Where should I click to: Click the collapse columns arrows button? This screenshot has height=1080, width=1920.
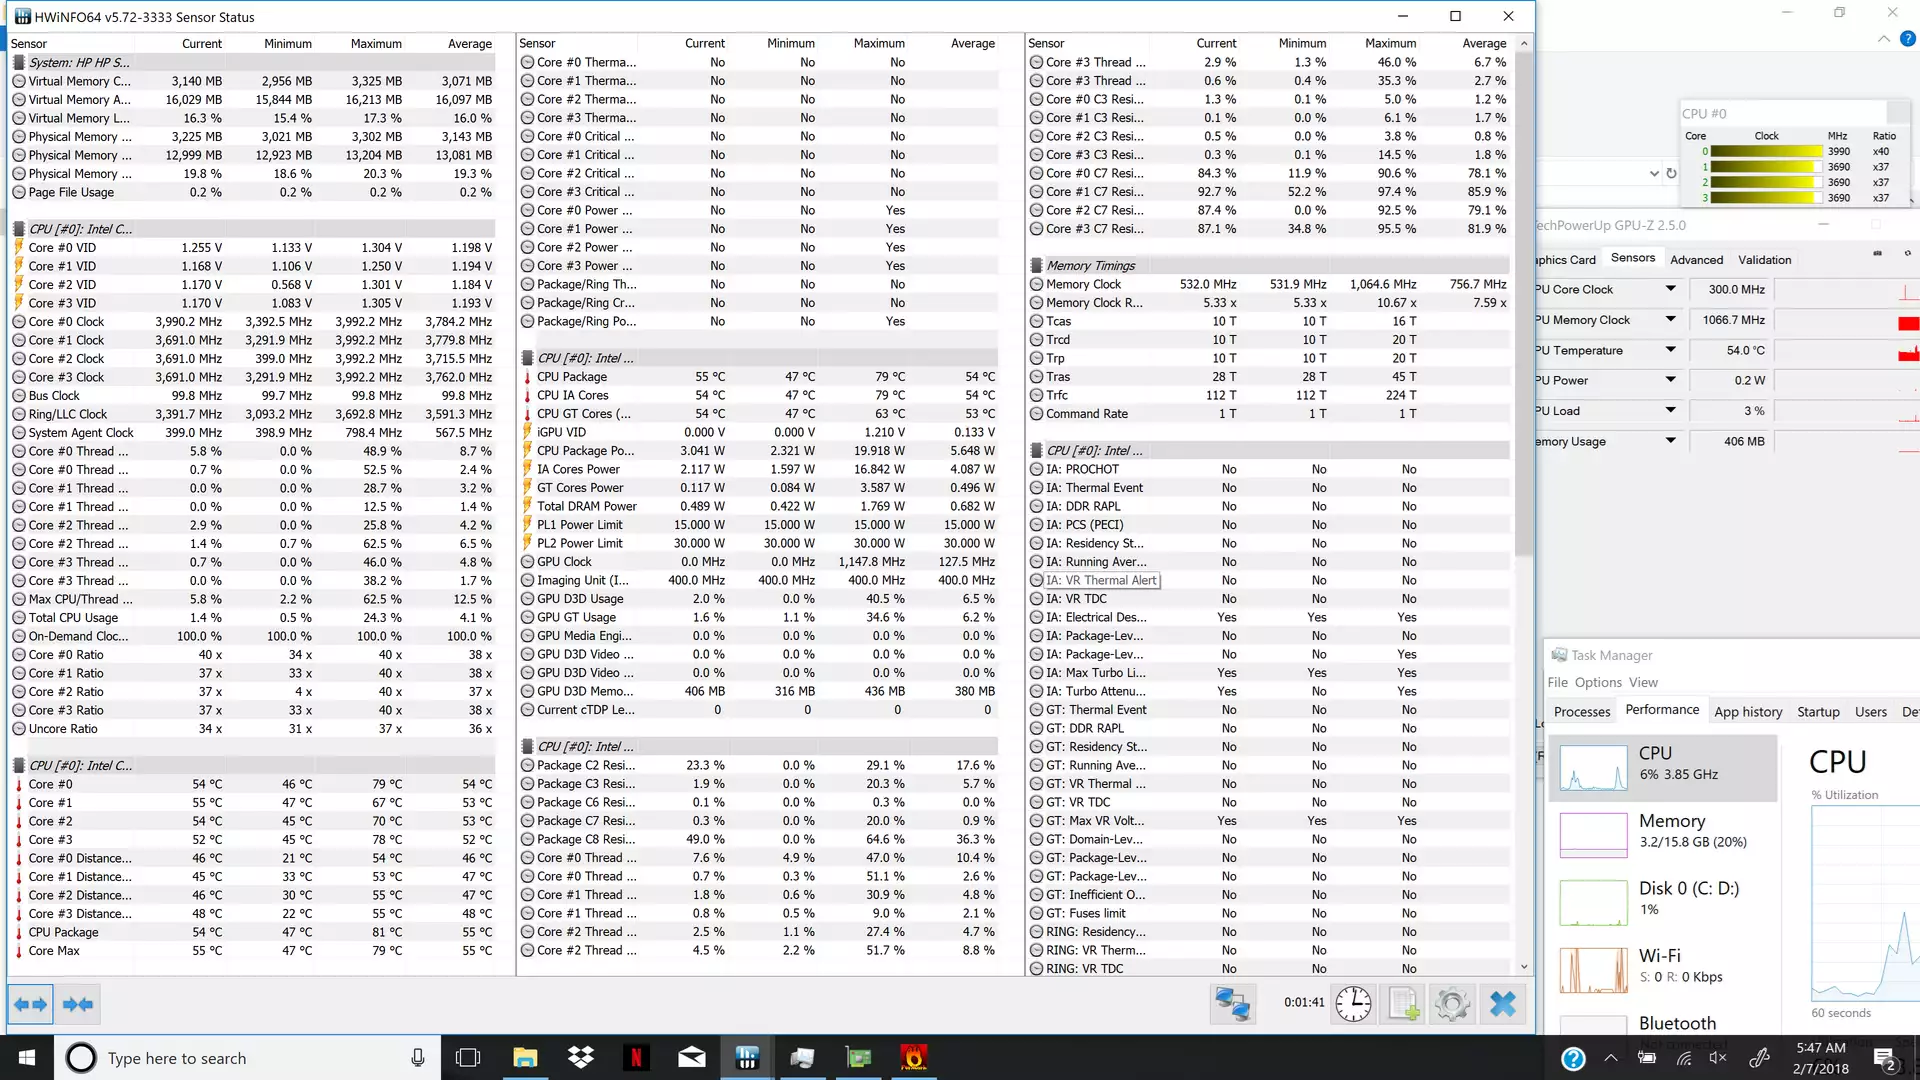click(x=78, y=1004)
